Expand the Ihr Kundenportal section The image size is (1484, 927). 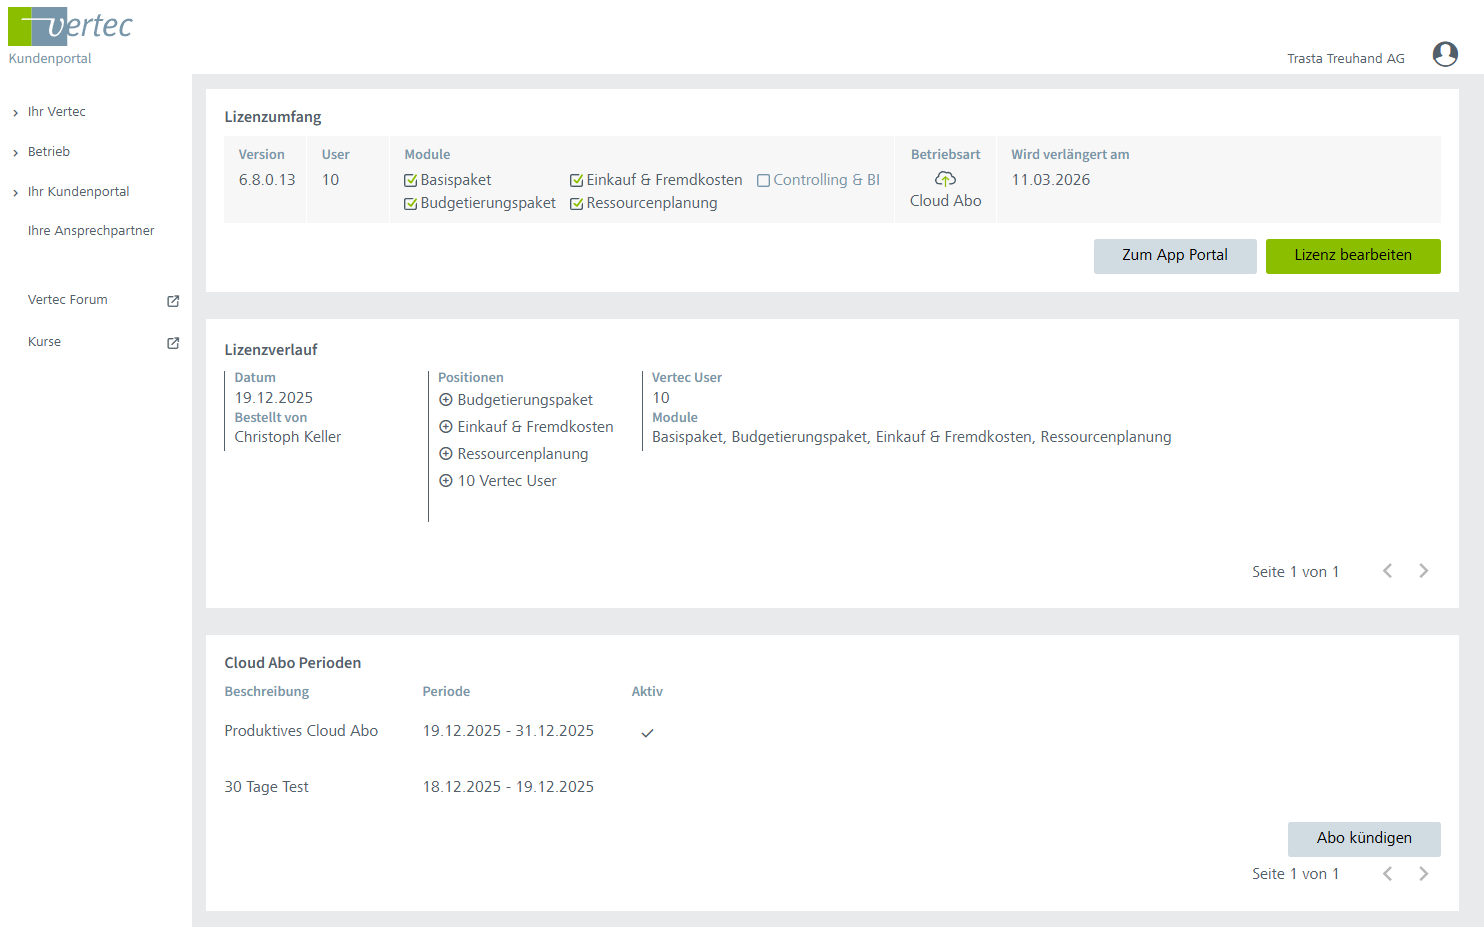[x=78, y=192]
